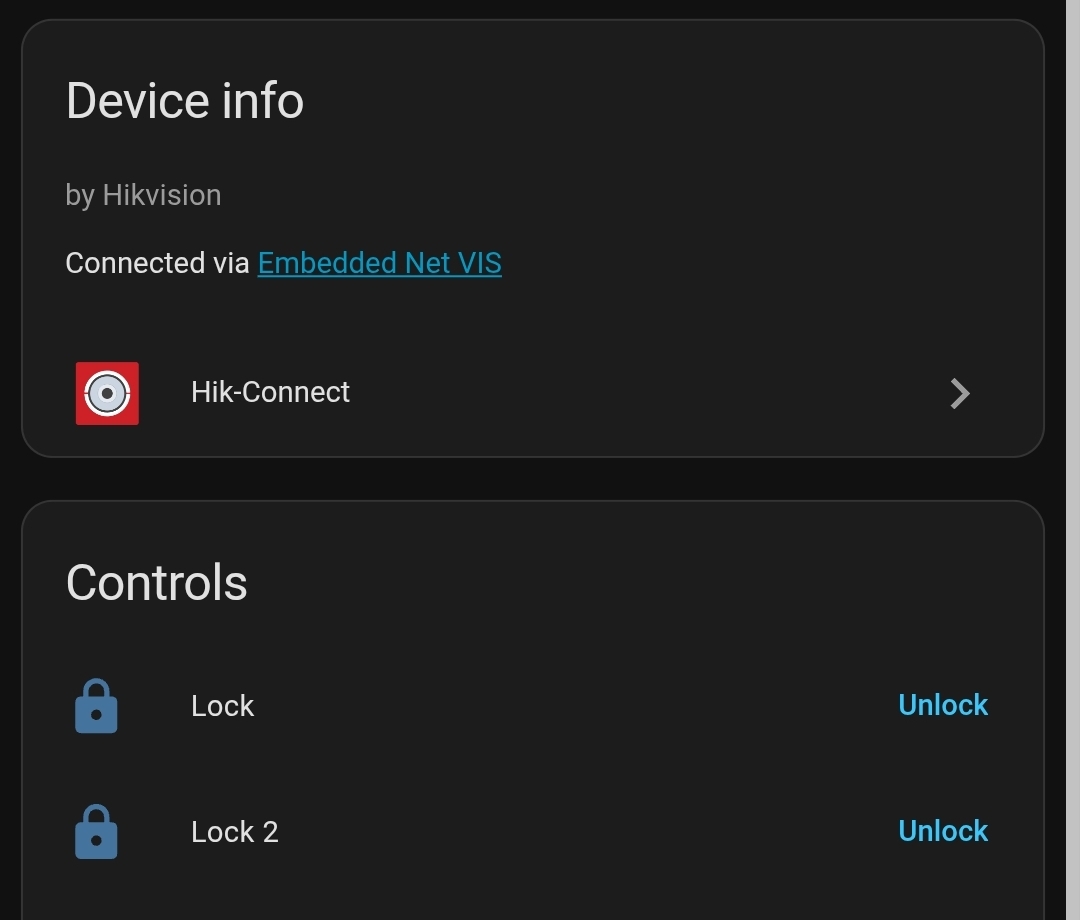
Task: Click the Controls section heading
Action: [157, 583]
